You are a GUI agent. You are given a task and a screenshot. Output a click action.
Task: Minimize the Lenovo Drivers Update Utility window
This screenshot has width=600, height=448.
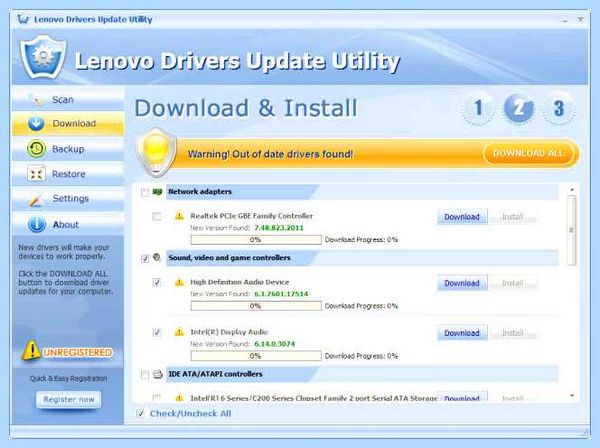click(x=565, y=20)
